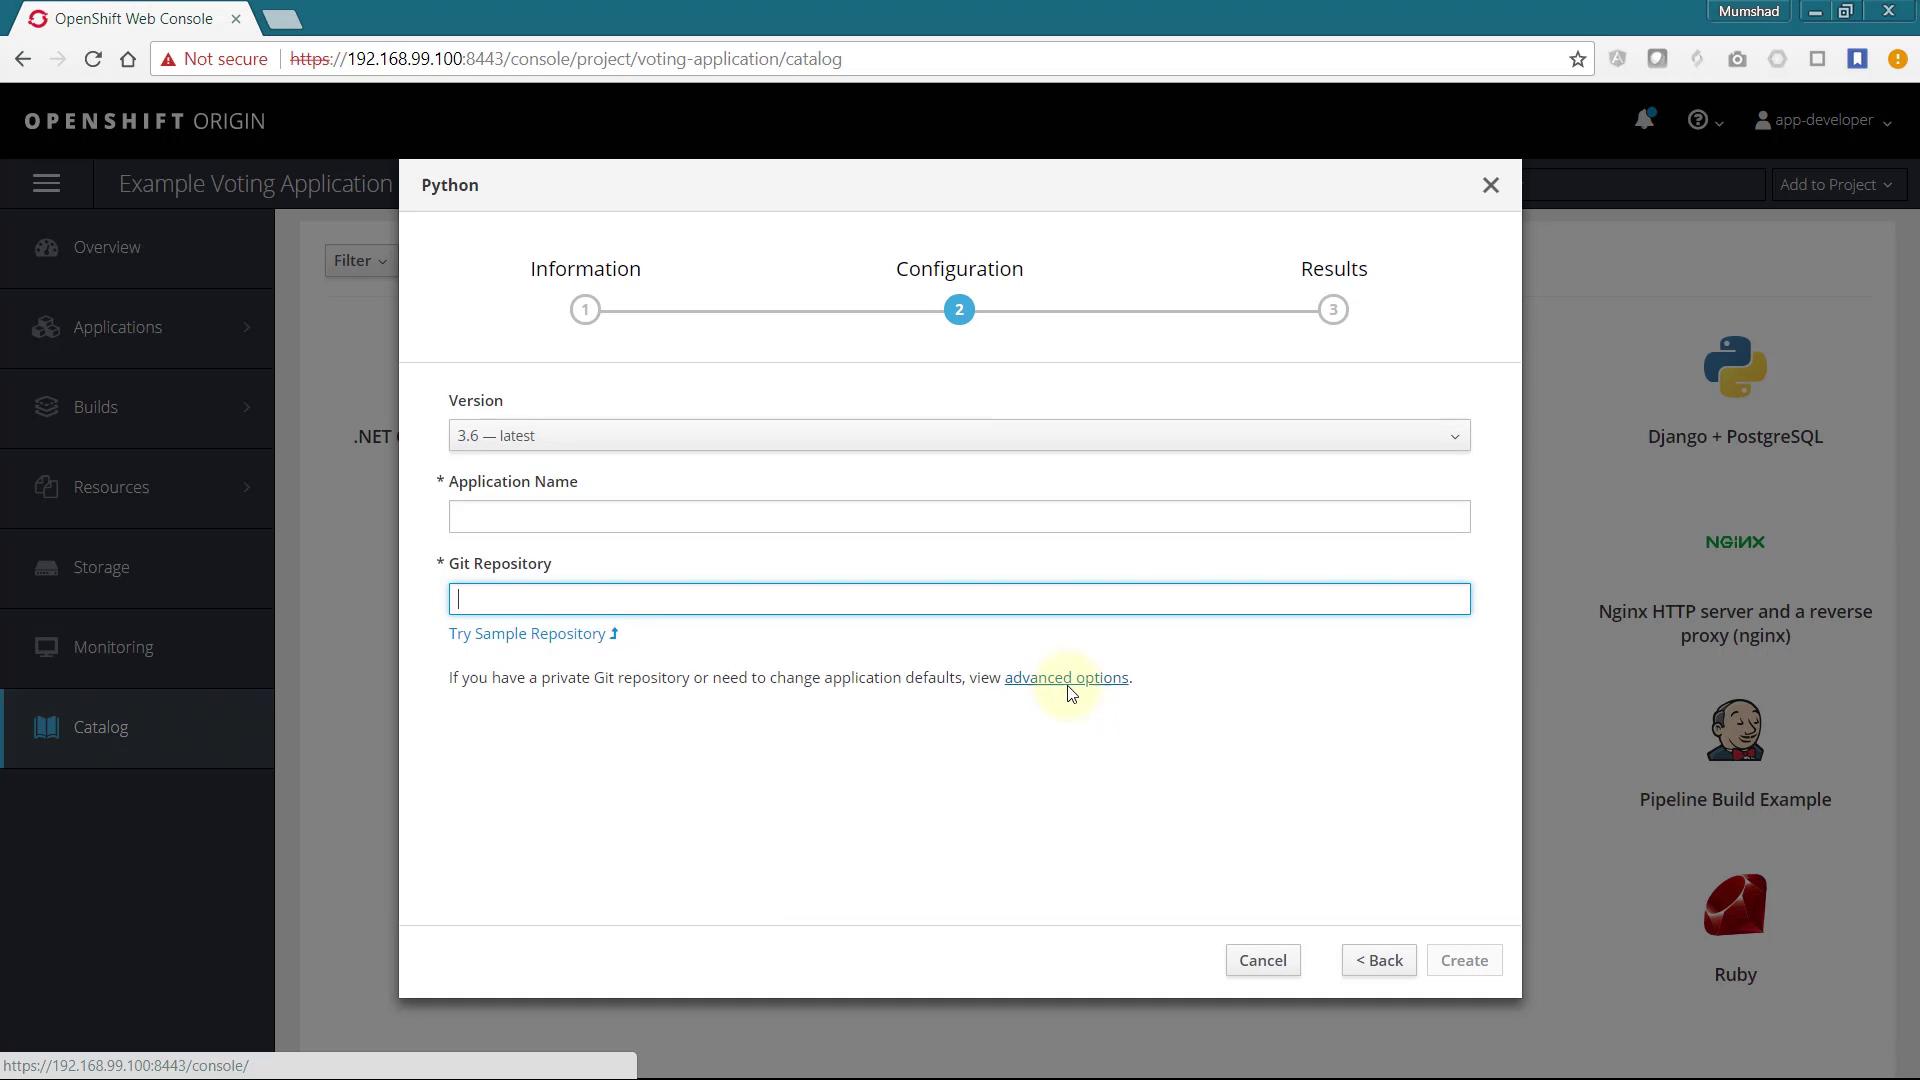Click the OpenShift Origin logo
Viewport: 1920px width, 1080px height.
pos(145,121)
